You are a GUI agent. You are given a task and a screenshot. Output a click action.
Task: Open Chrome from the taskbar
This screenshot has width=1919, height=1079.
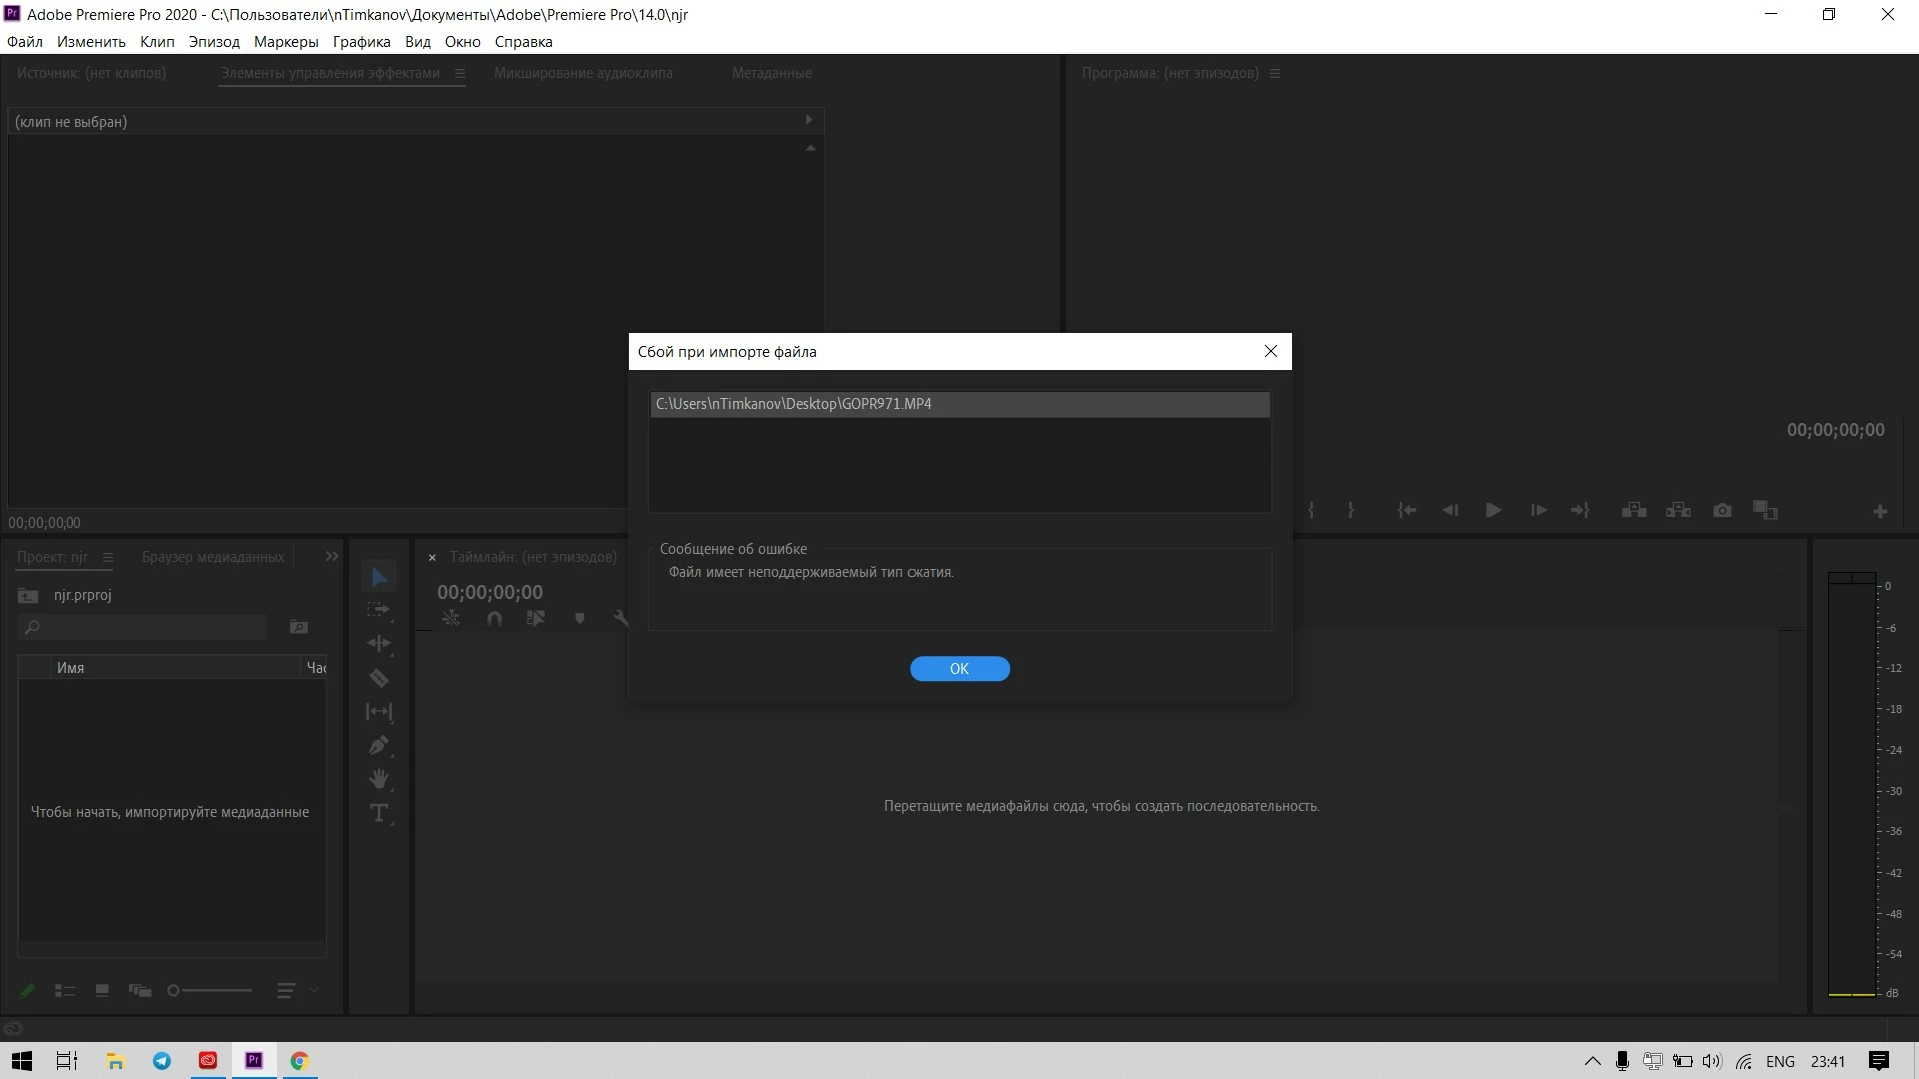(x=299, y=1061)
